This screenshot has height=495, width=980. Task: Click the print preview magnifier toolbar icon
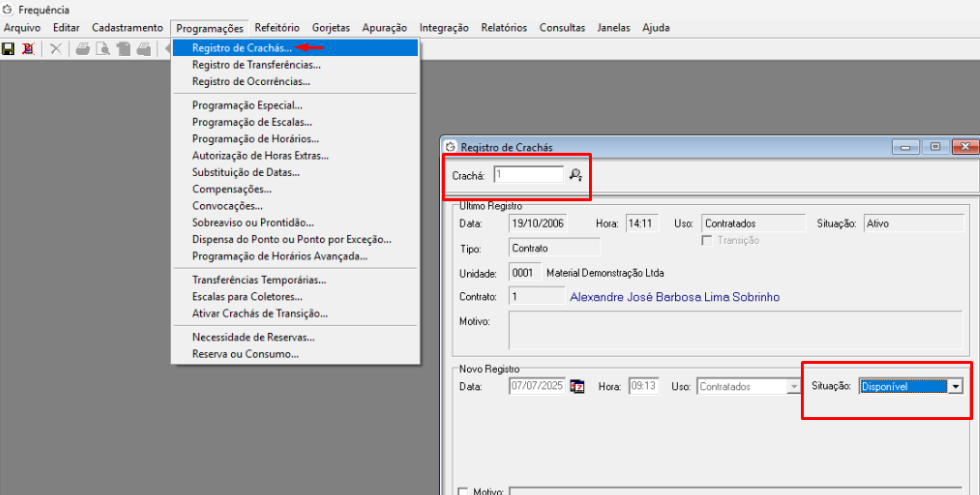[102, 48]
